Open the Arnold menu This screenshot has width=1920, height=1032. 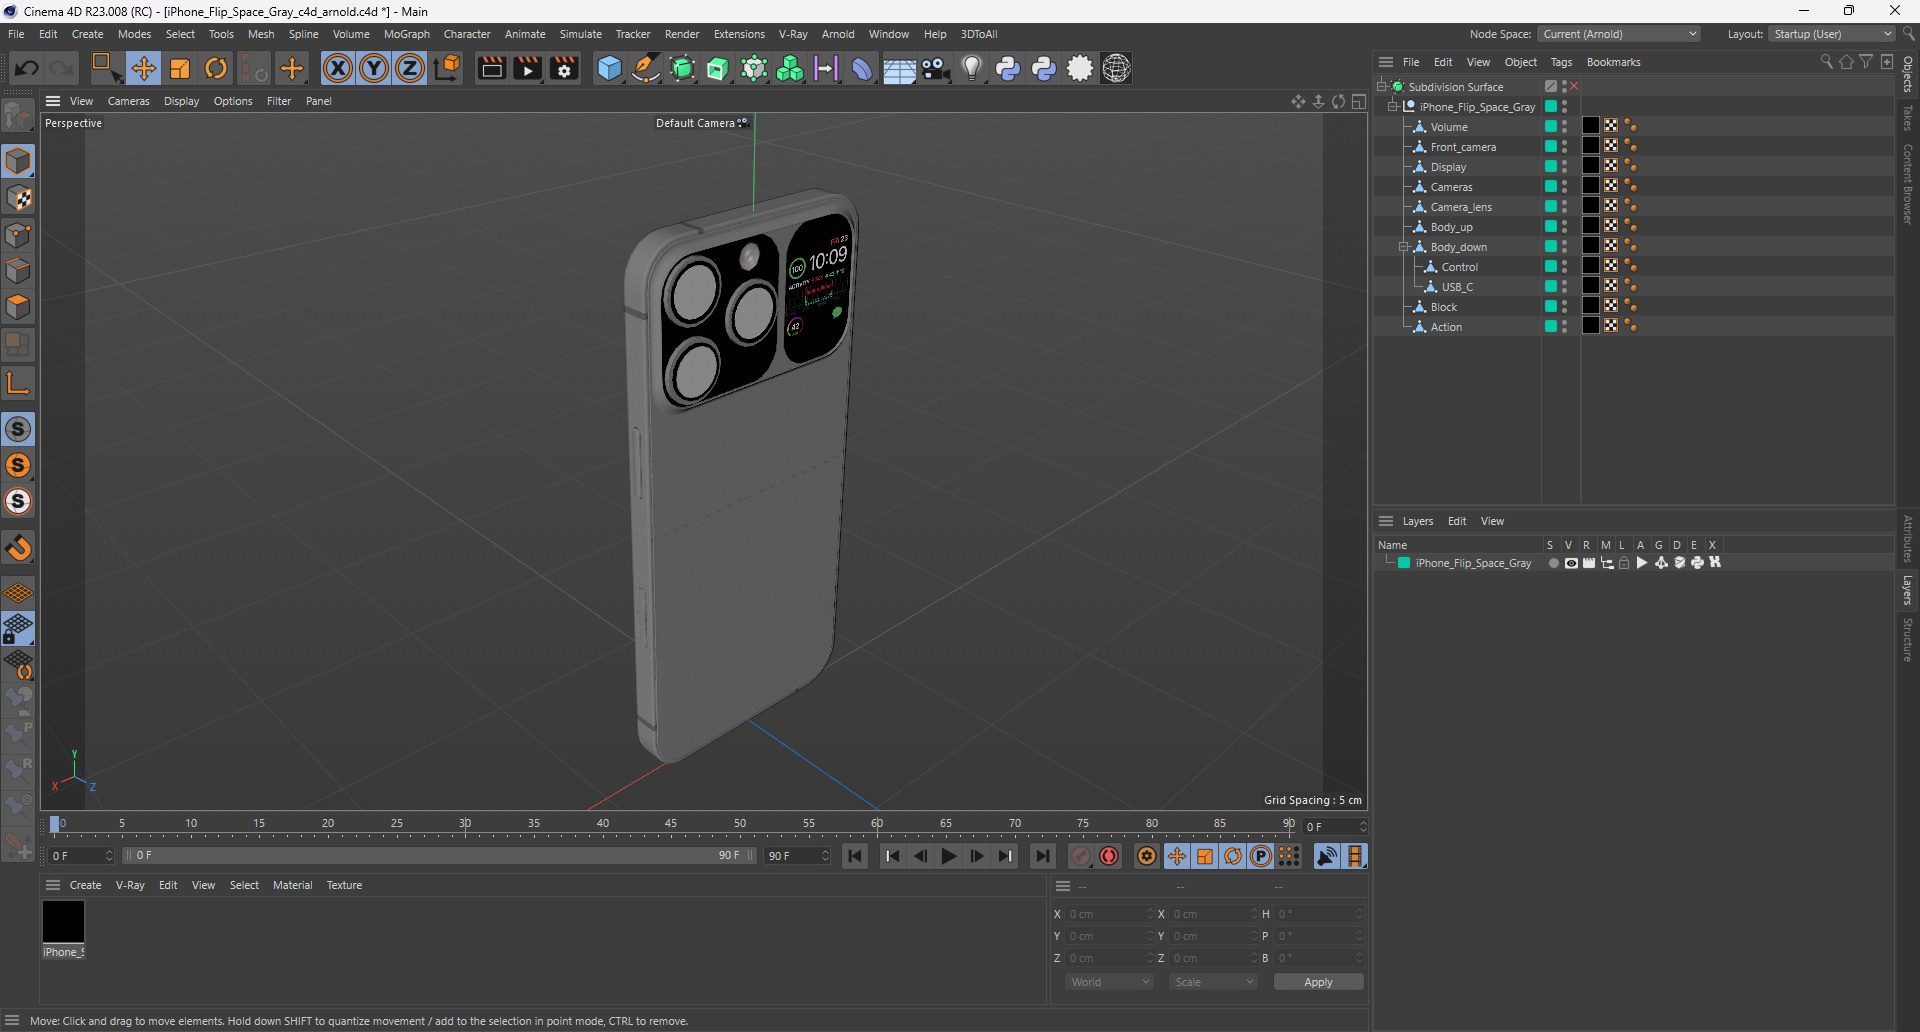[838, 34]
